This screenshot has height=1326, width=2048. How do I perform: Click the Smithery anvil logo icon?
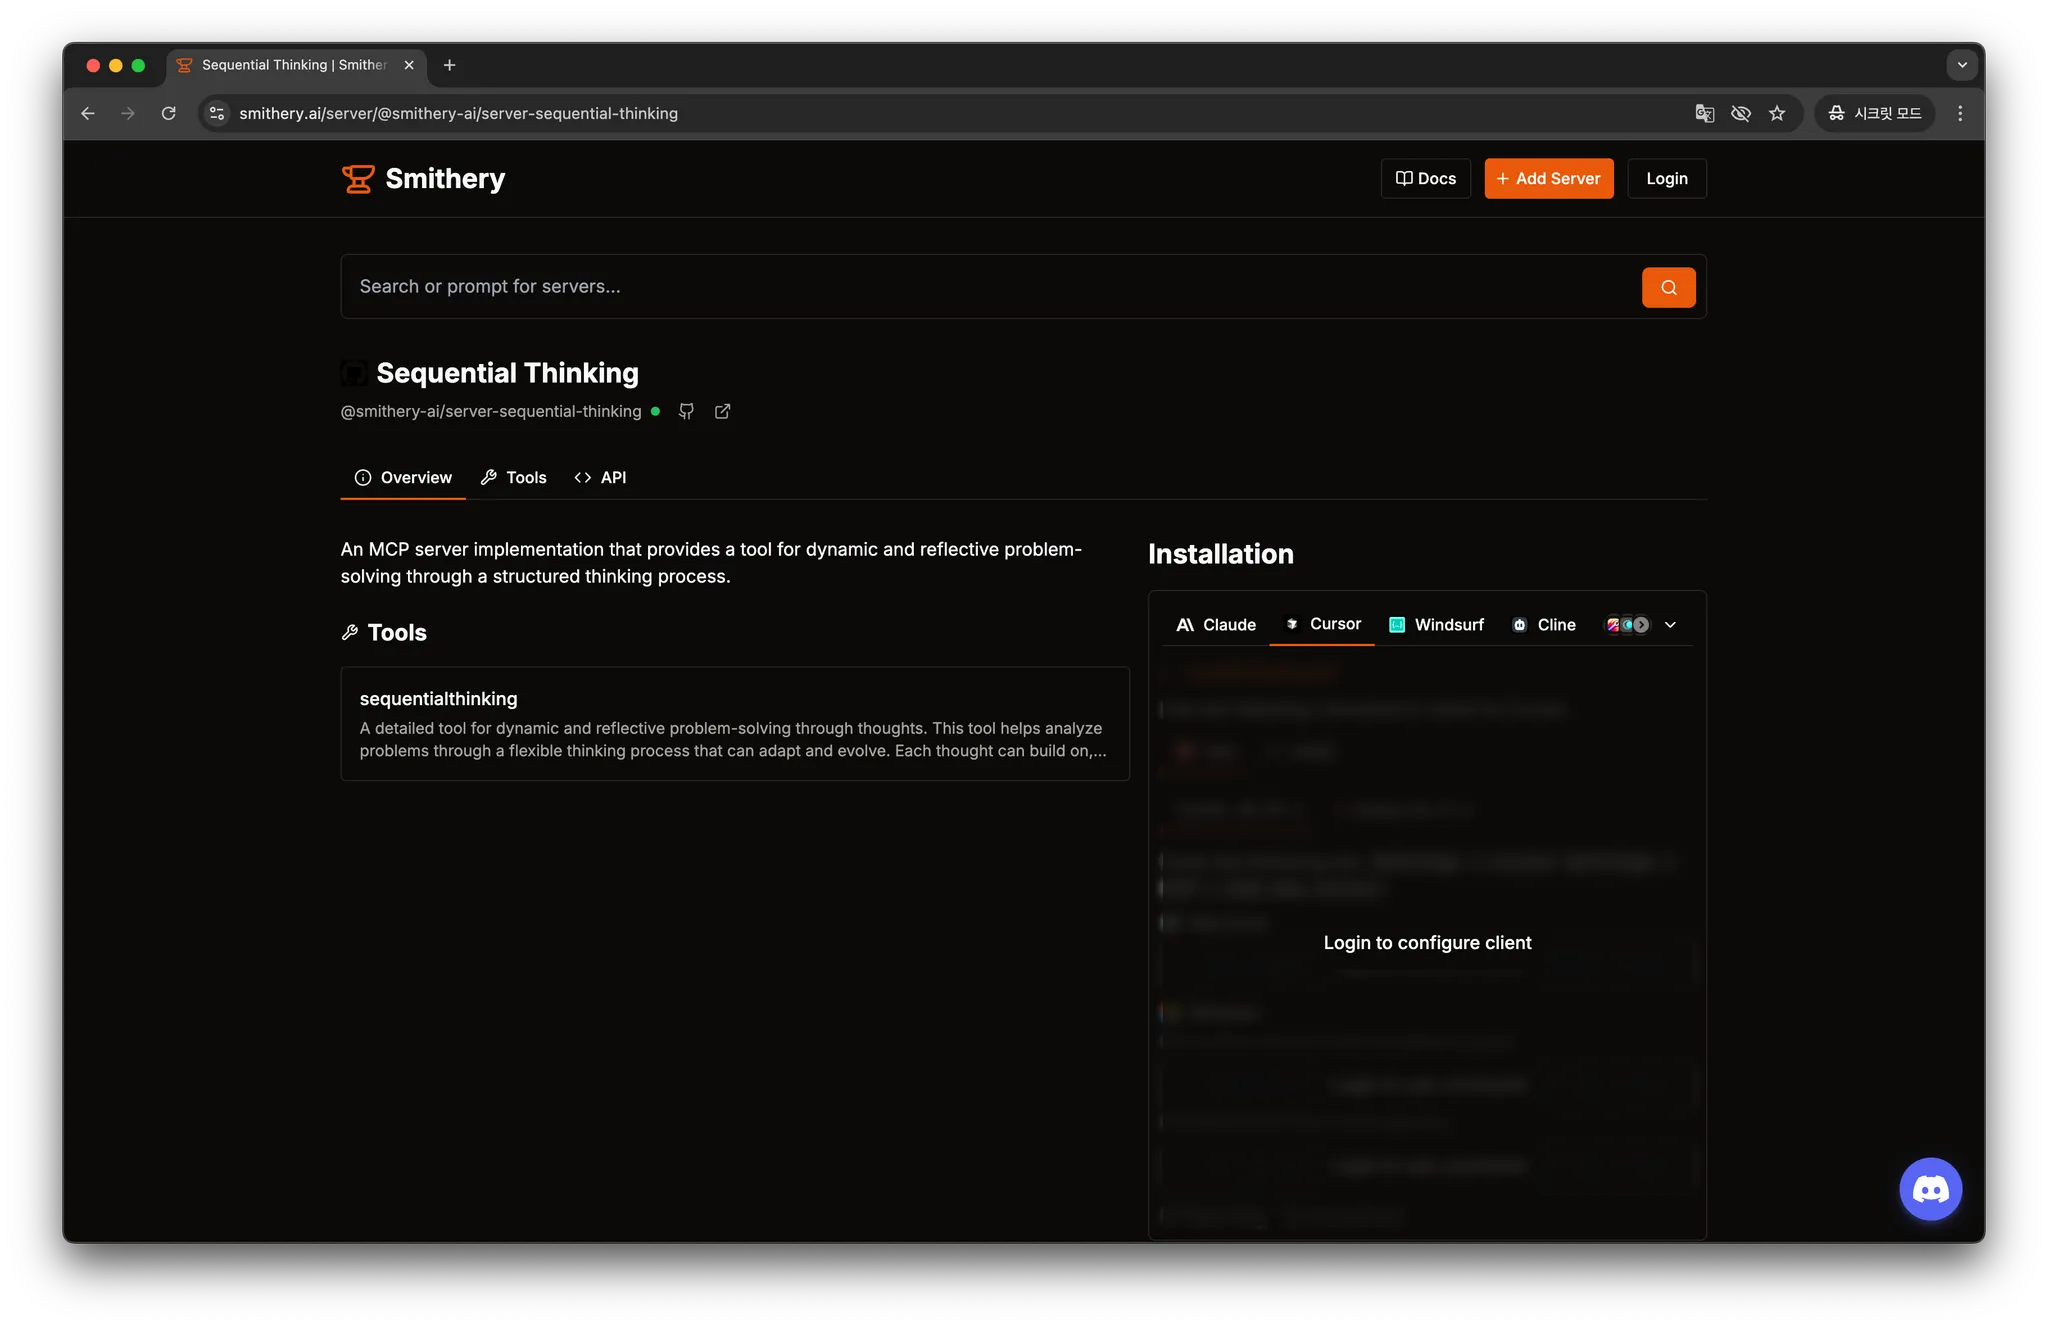pos(357,179)
